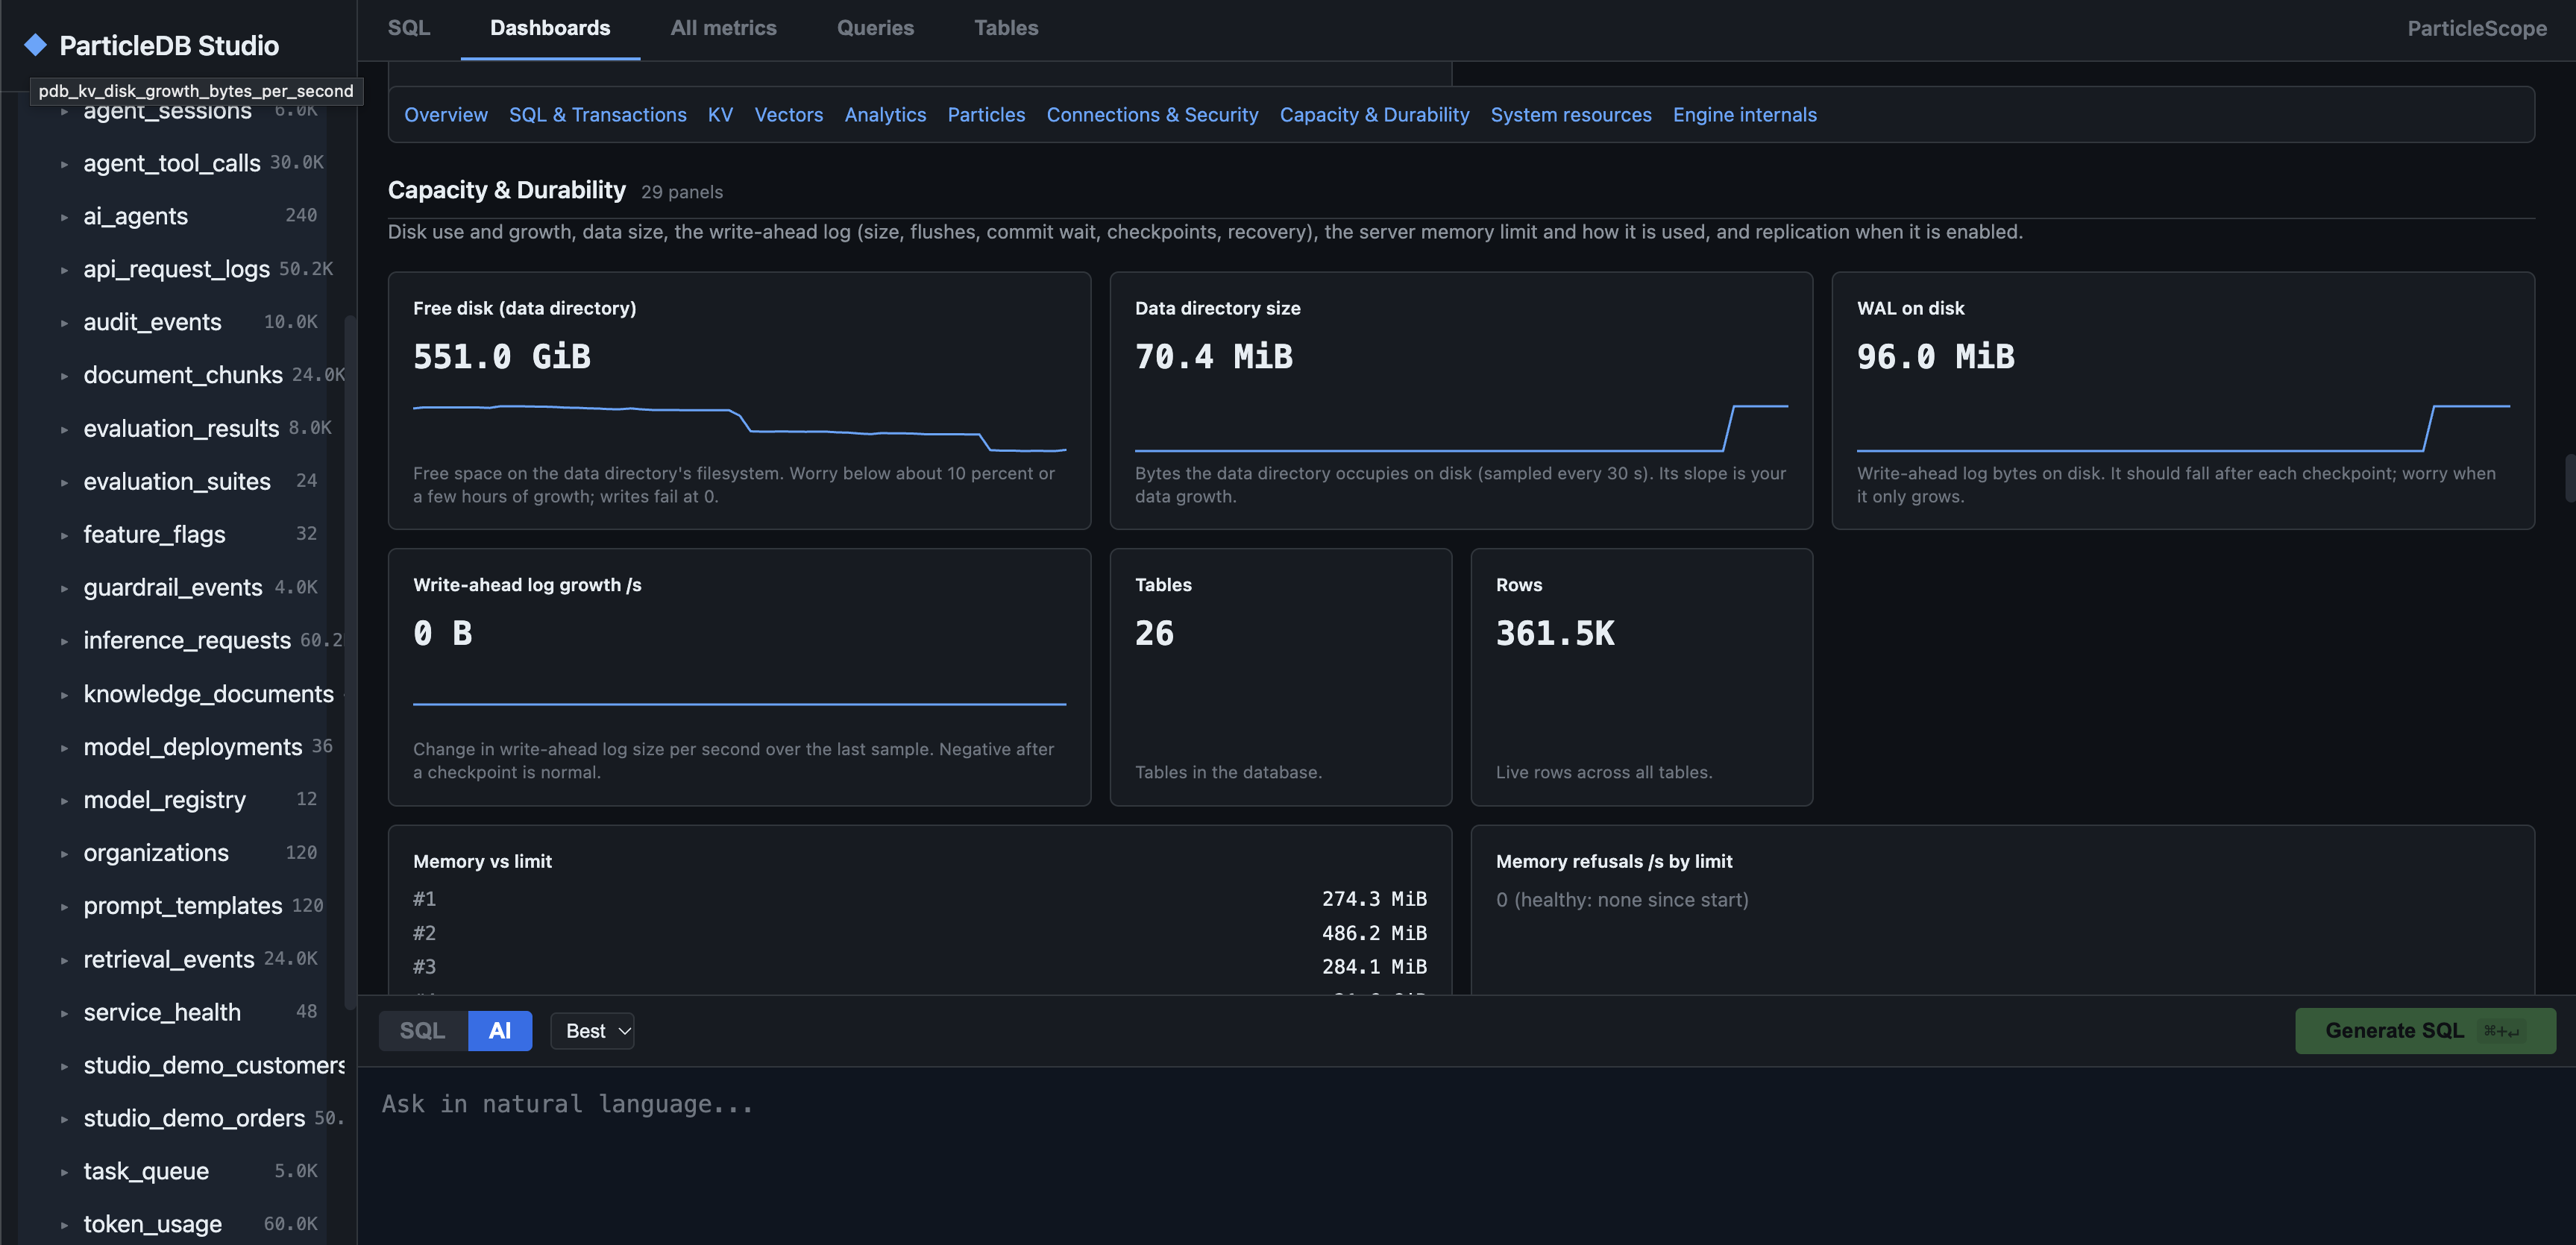Click the WAL on disk sparkline

pyautogui.click(x=2183, y=428)
